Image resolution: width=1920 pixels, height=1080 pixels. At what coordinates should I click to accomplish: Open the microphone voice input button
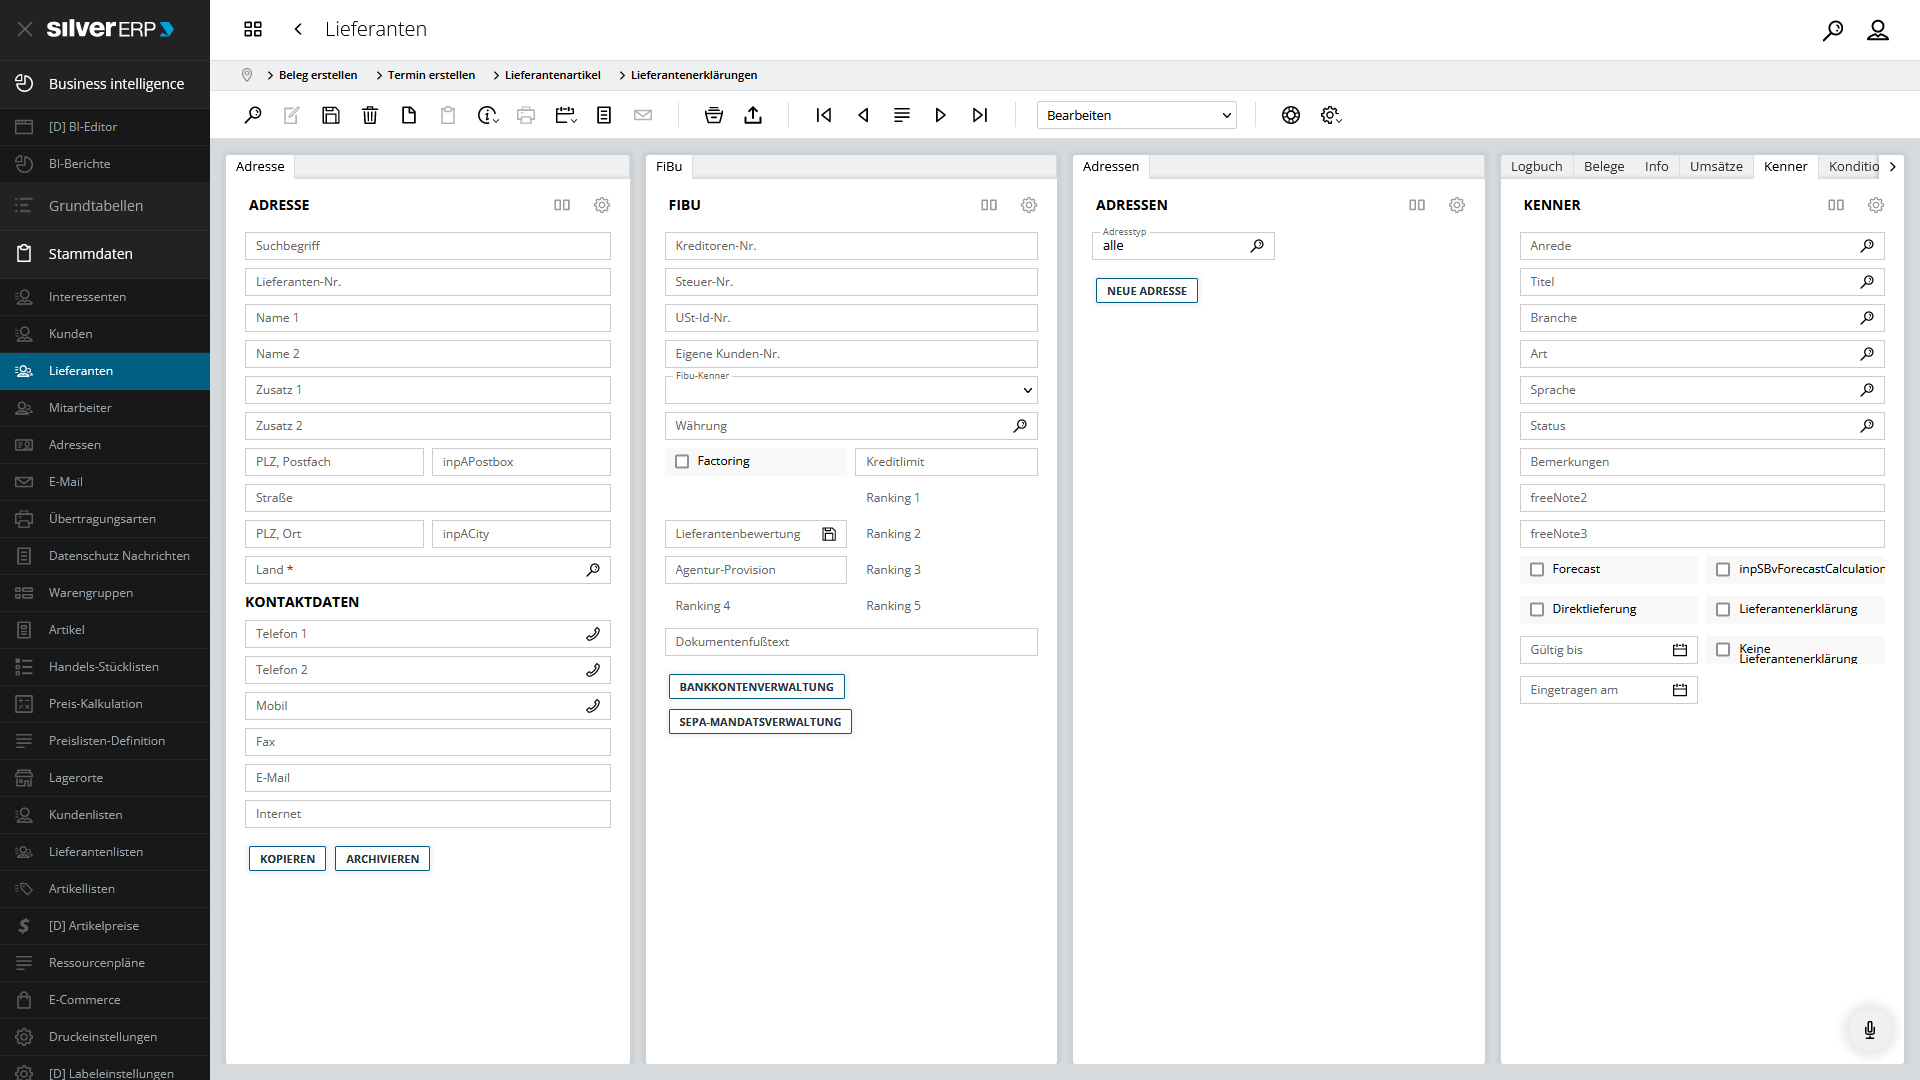point(1869,1029)
